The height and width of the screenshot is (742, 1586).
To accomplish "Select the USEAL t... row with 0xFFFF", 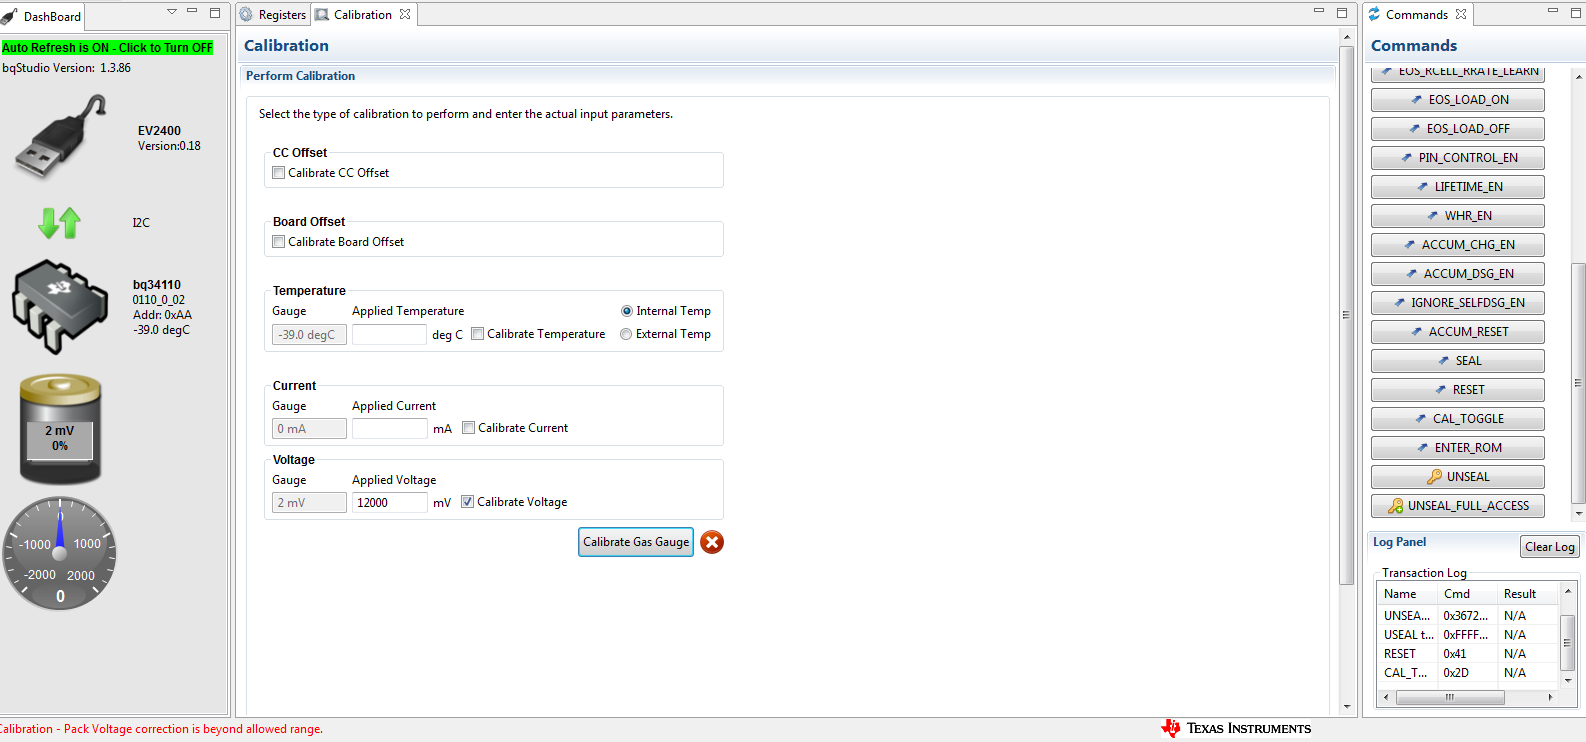I will 1467,635.
